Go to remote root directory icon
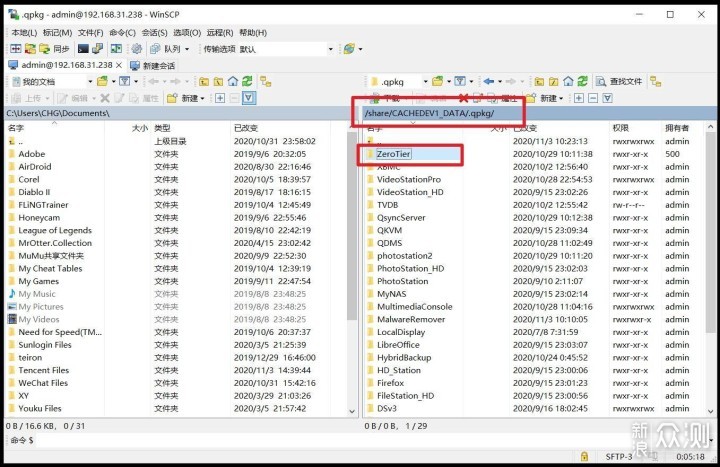 tap(554, 82)
